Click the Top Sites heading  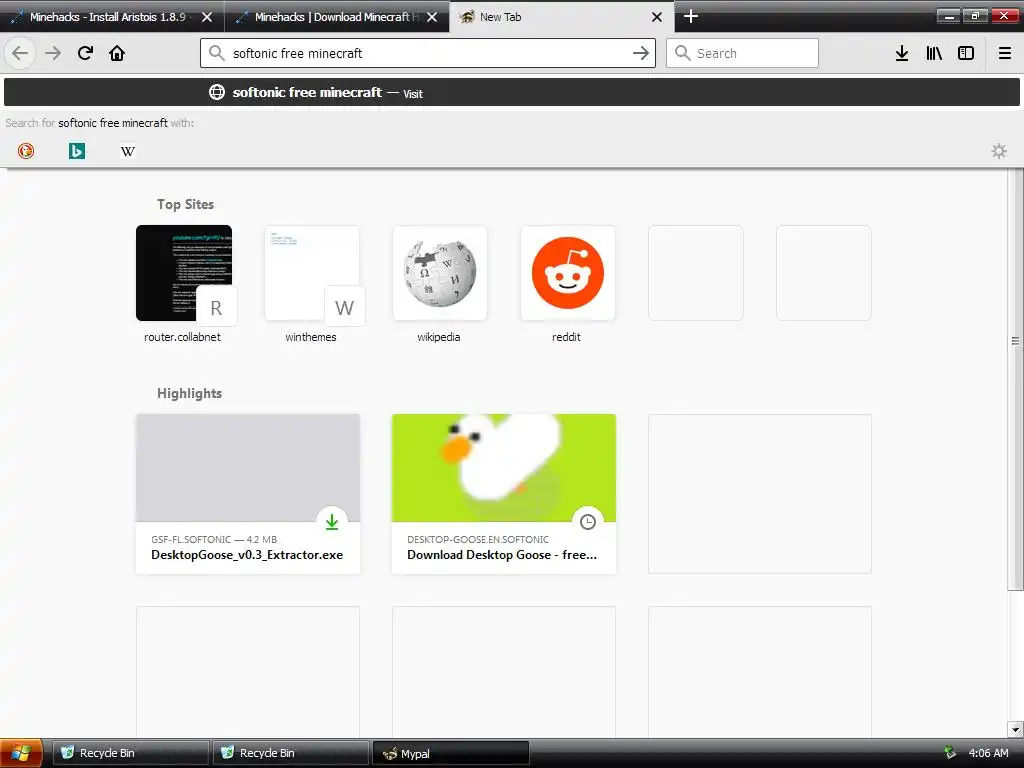click(x=185, y=204)
